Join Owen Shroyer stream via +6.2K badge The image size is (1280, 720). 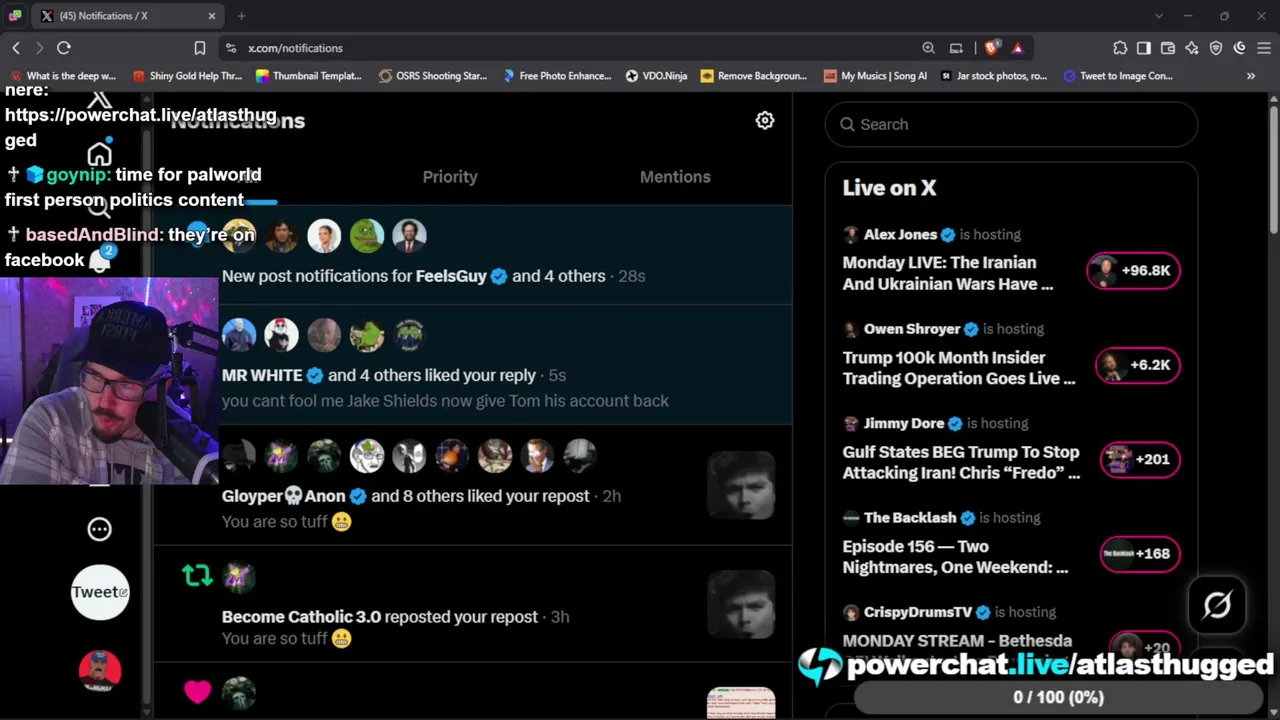[1137, 365]
